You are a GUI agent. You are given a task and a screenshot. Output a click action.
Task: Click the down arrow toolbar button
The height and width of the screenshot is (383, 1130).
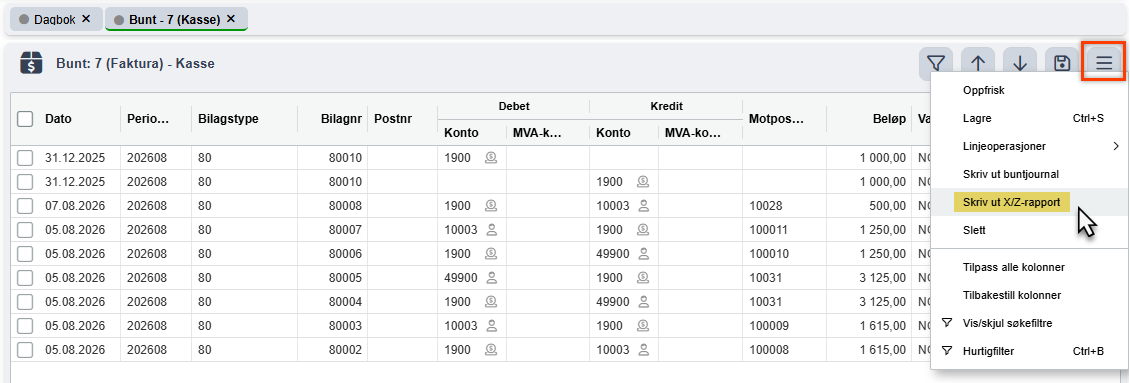1020,63
